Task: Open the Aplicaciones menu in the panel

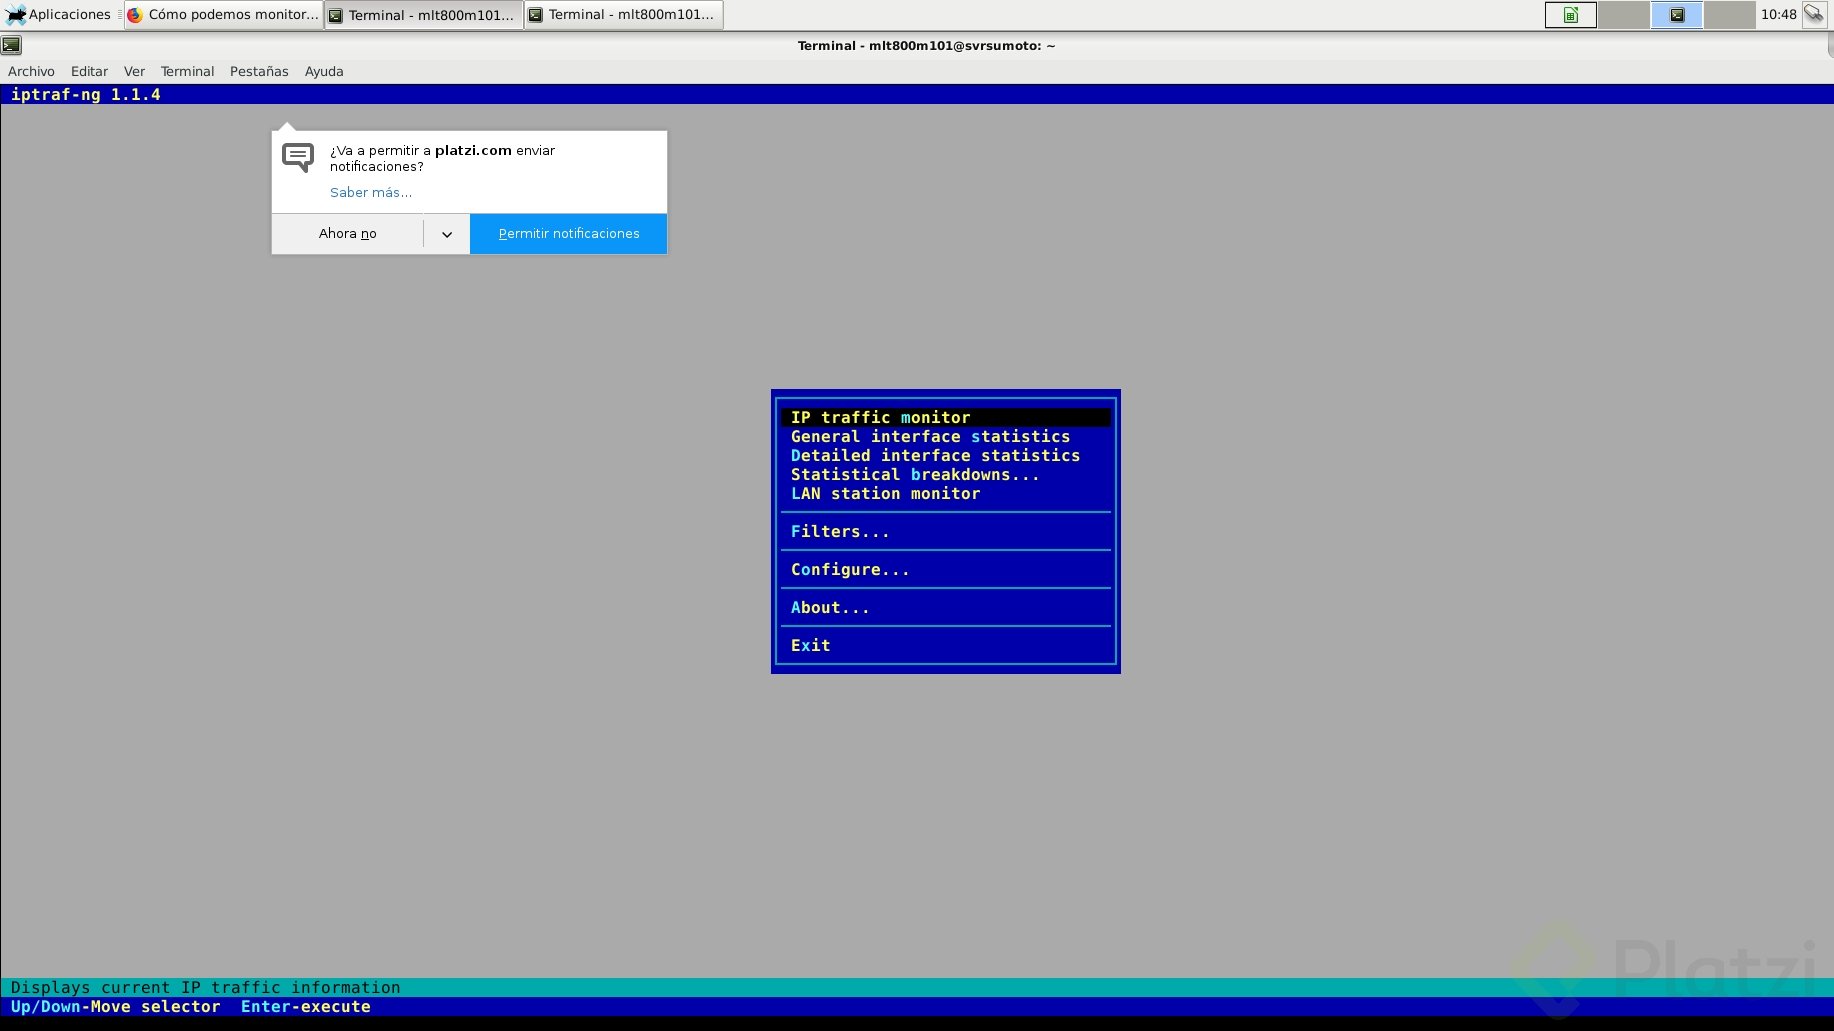Action: 58,15
